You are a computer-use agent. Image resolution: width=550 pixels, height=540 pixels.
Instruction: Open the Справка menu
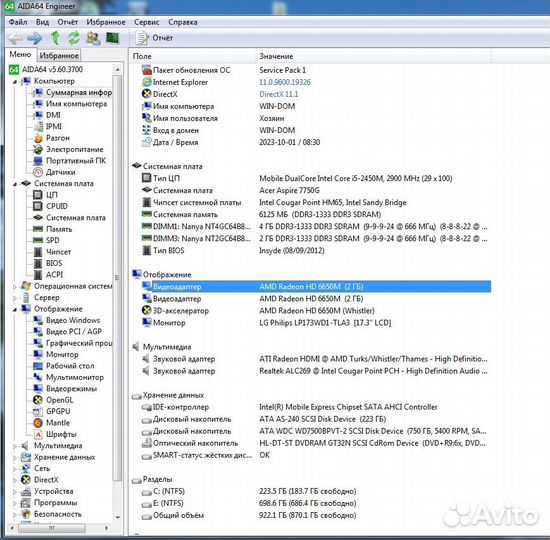pyautogui.click(x=182, y=22)
